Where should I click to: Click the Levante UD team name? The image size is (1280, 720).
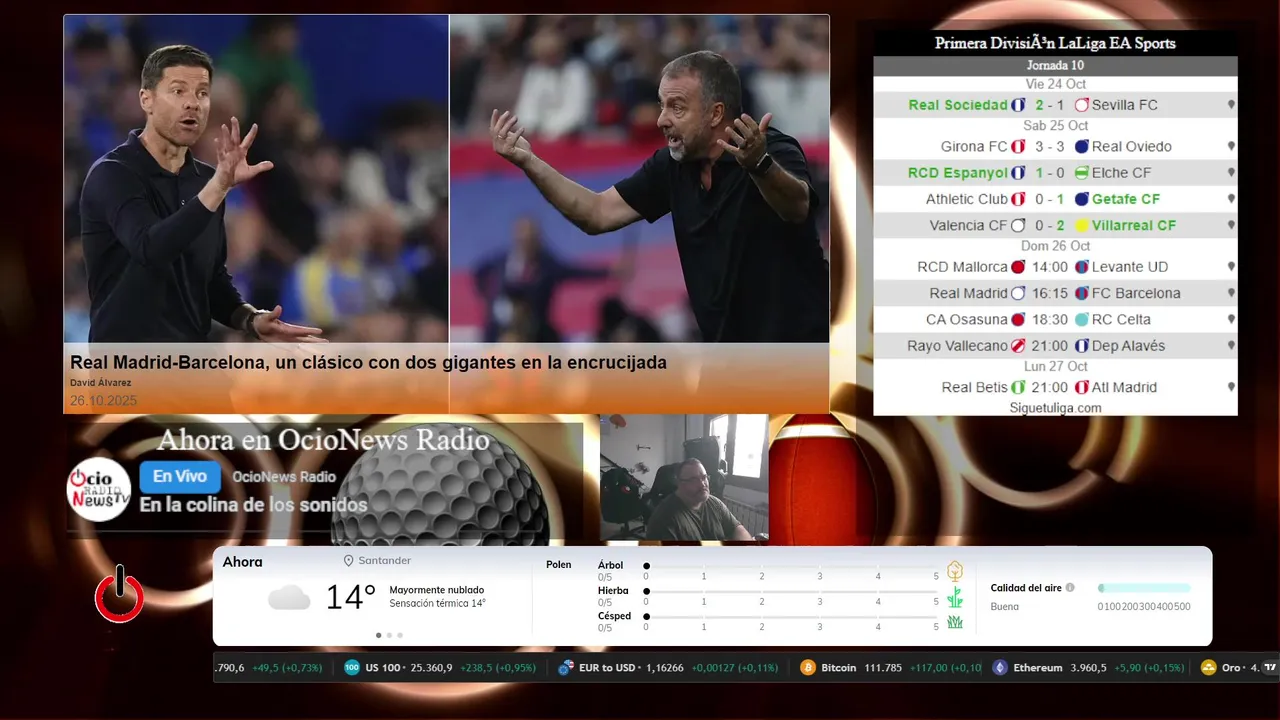tap(1130, 267)
